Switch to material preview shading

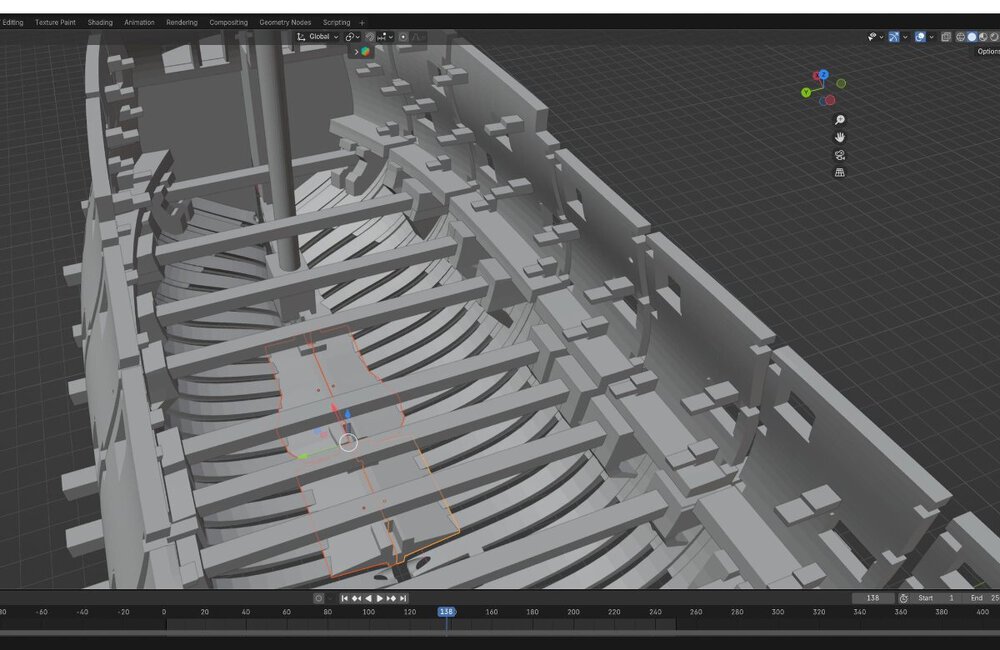tap(983, 37)
